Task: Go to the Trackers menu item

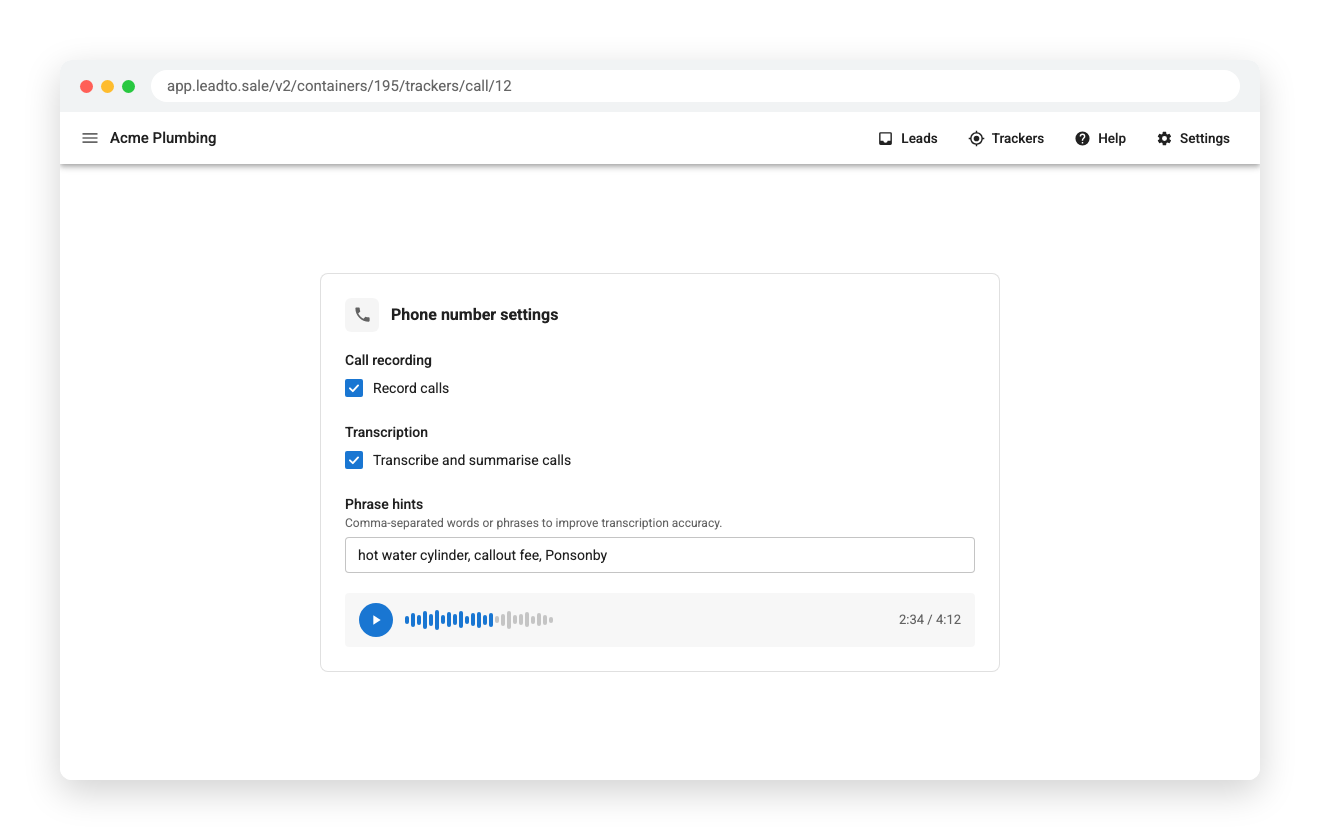Action: [1006, 139]
